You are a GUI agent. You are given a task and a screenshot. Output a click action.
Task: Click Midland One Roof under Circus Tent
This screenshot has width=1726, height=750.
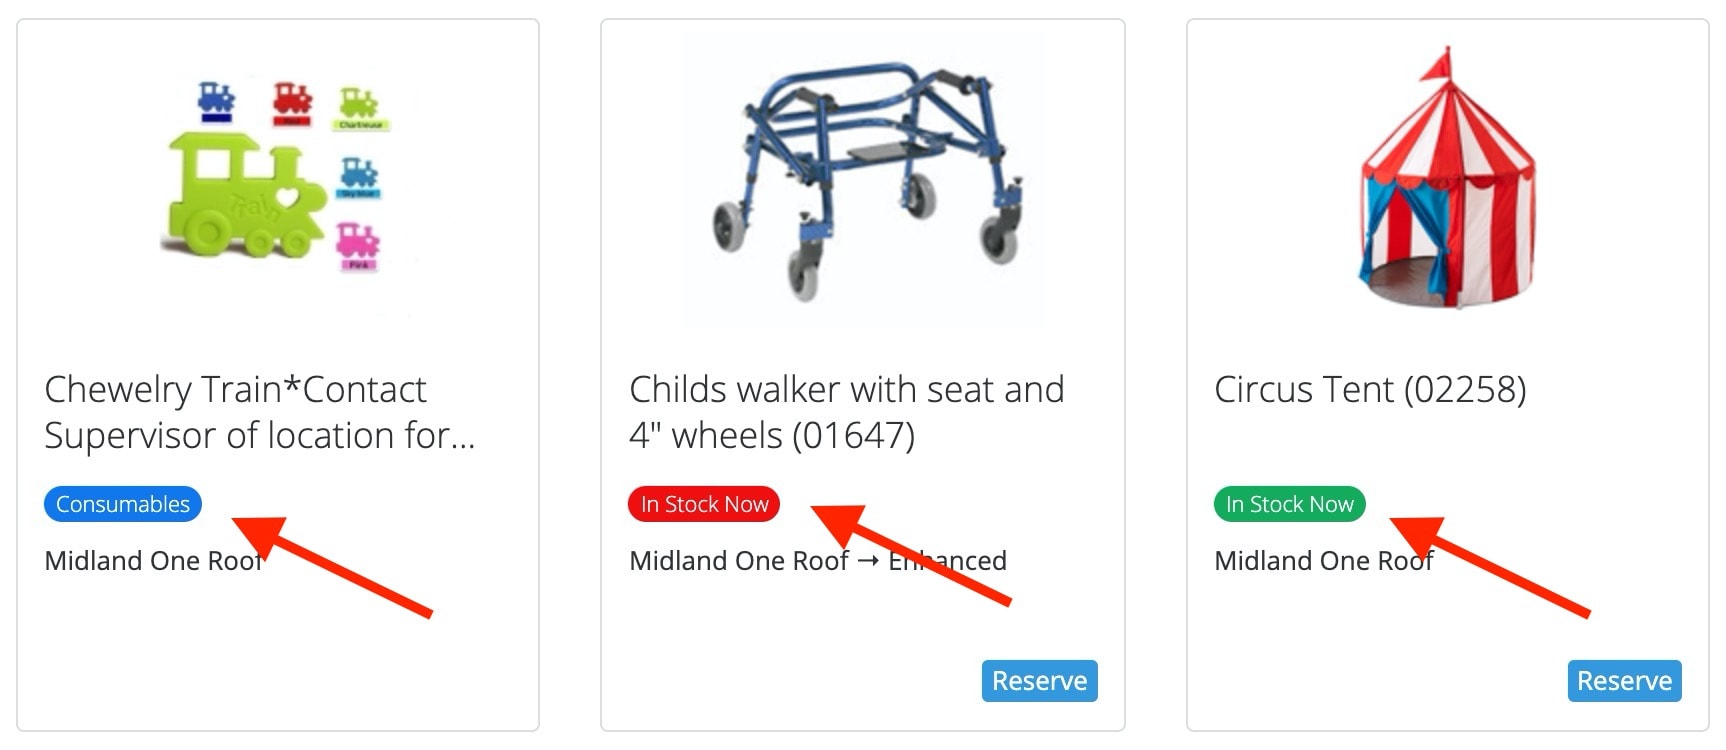[1324, 561]
